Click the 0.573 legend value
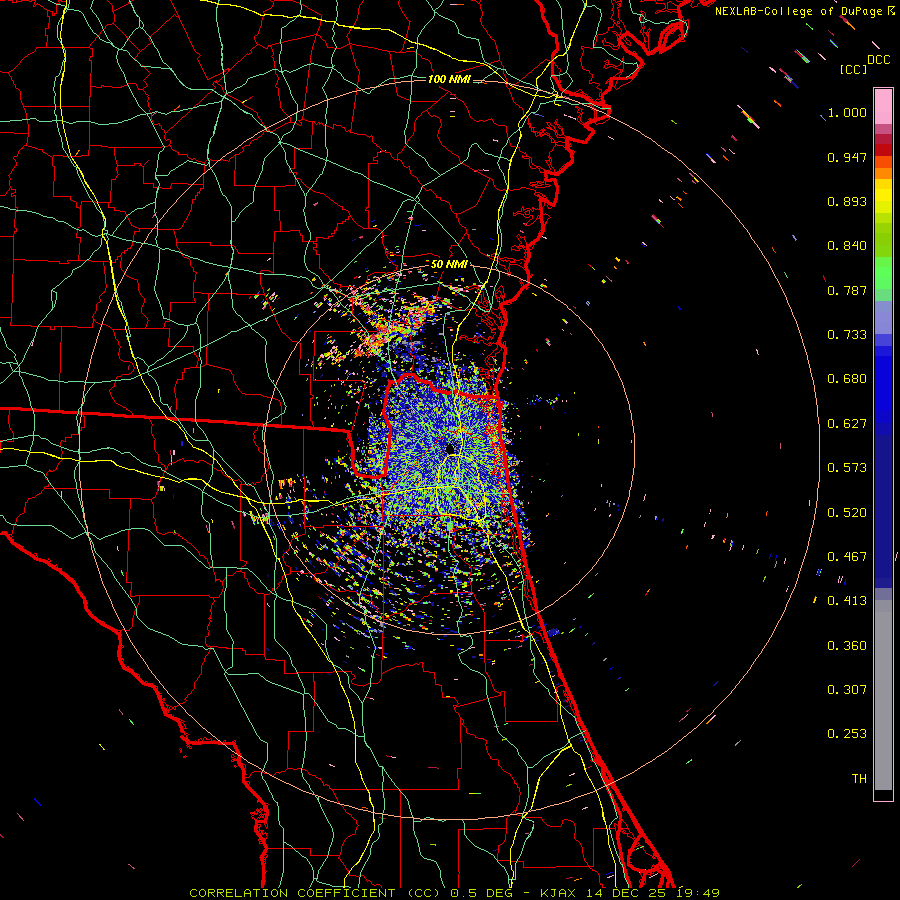Viewport: 900px width, 900px height. pos(847,468)
